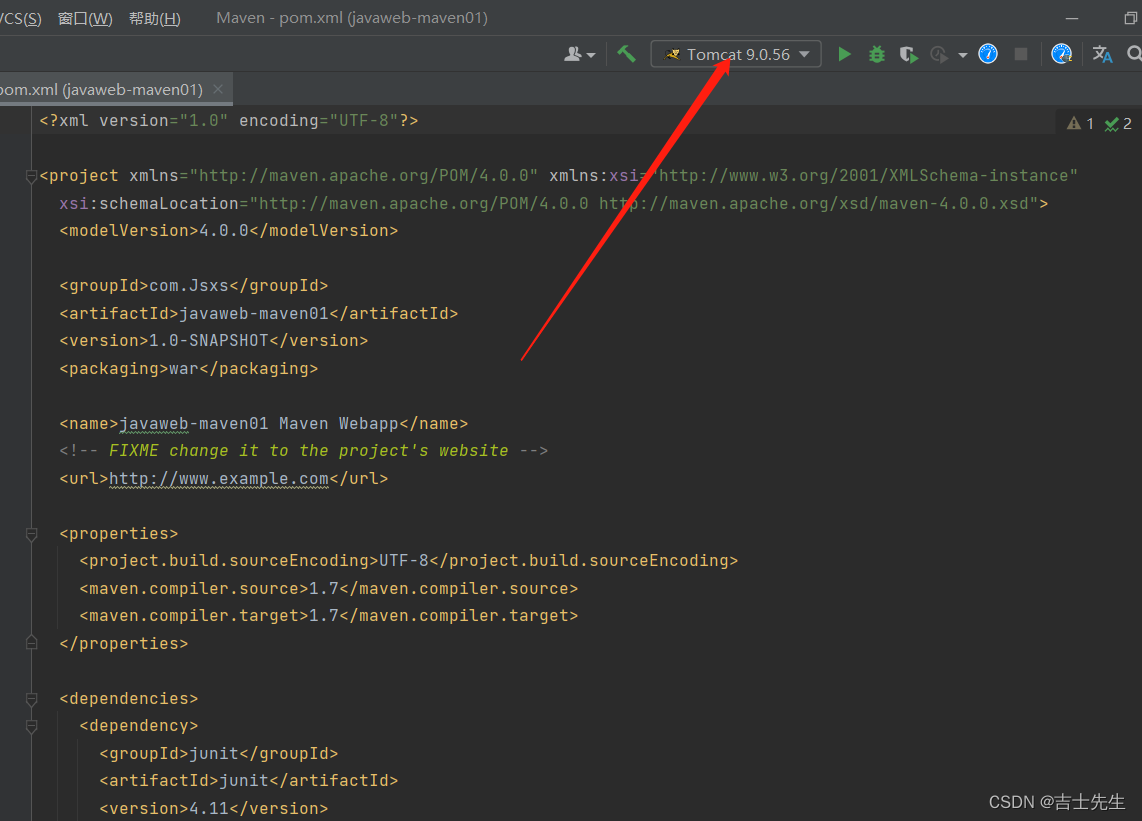
Task: Click the packaging value war
Action: (184, 369)
